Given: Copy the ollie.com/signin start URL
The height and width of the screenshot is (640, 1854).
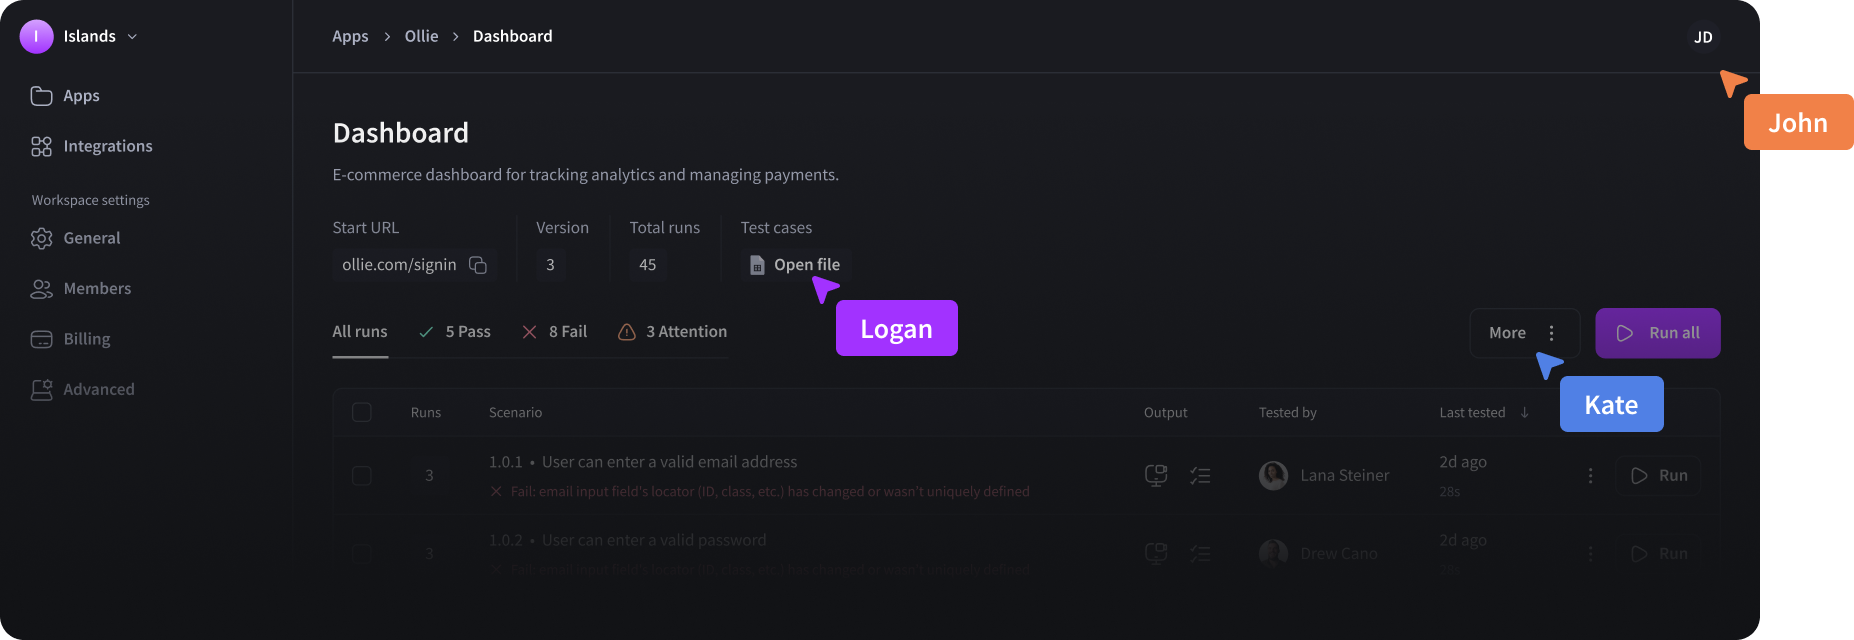Looking at the screenshot, I should point(477,264).
